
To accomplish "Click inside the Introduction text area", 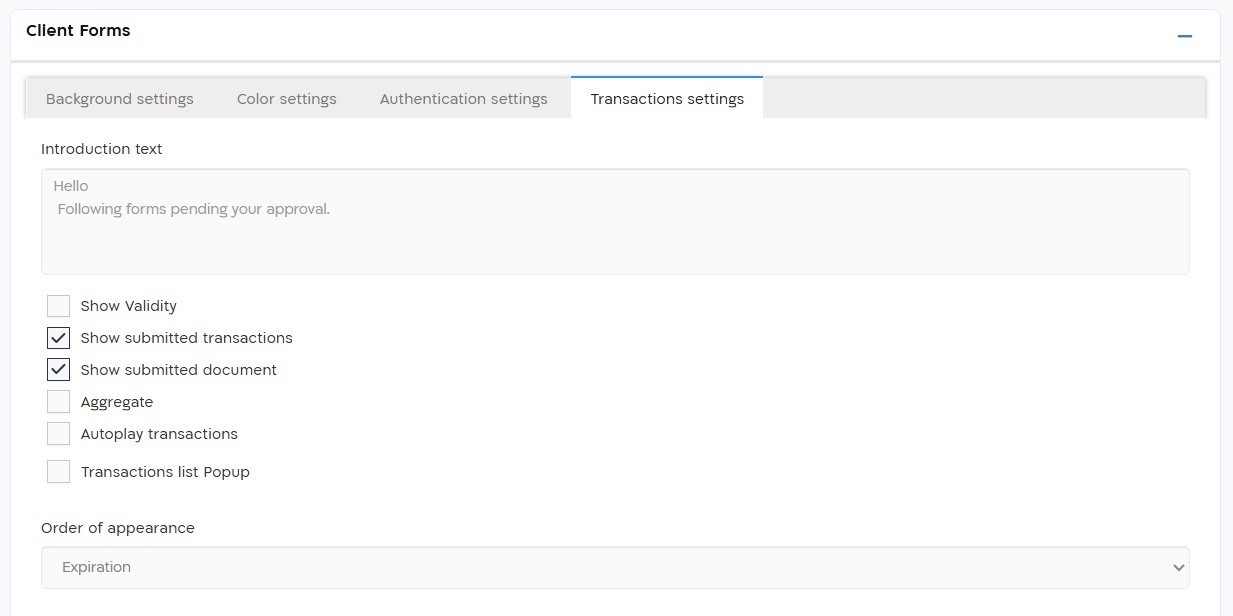I will click(615, 221).
